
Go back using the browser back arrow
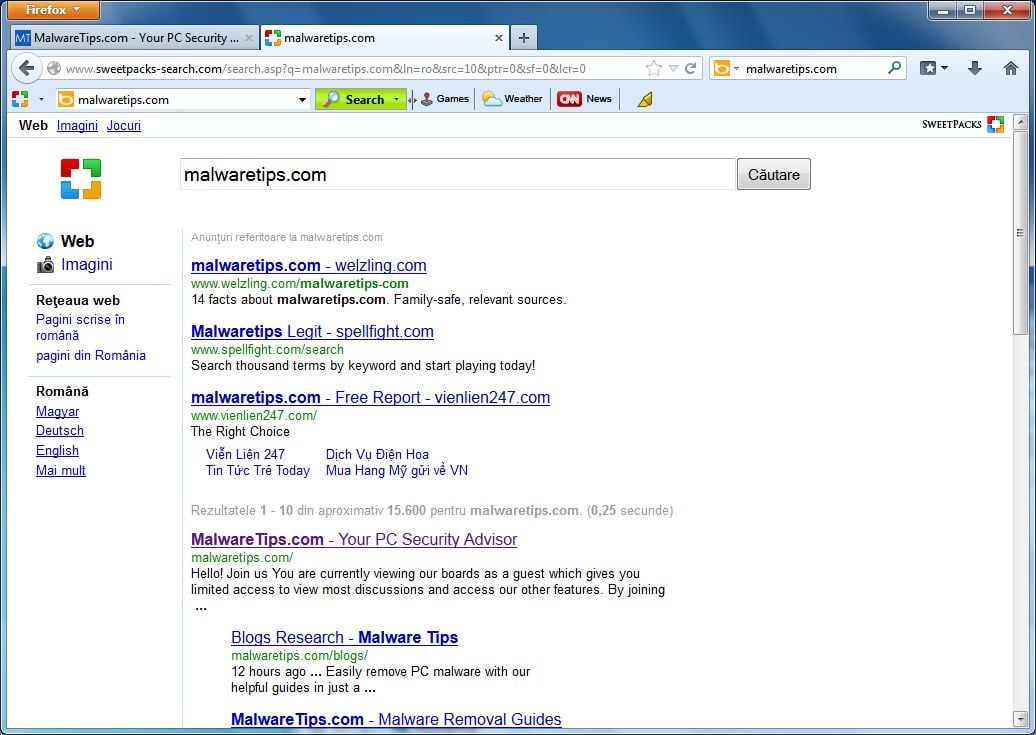(x=26, y=68)
